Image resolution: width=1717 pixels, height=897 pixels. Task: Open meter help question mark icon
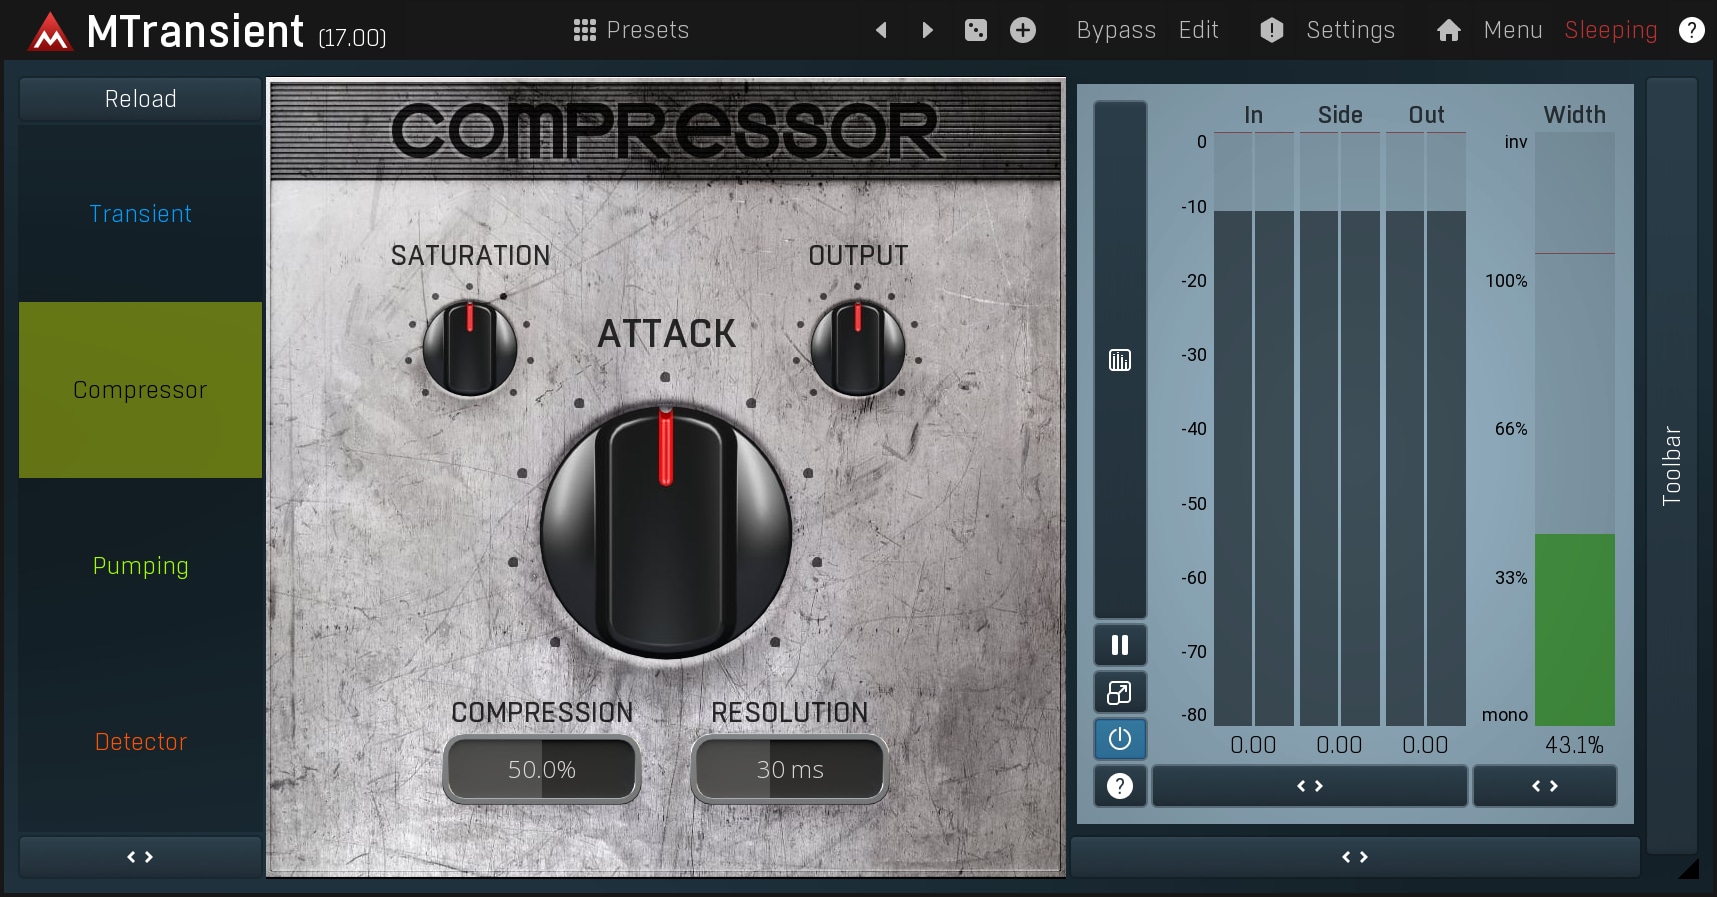(x=1120, y=786)
